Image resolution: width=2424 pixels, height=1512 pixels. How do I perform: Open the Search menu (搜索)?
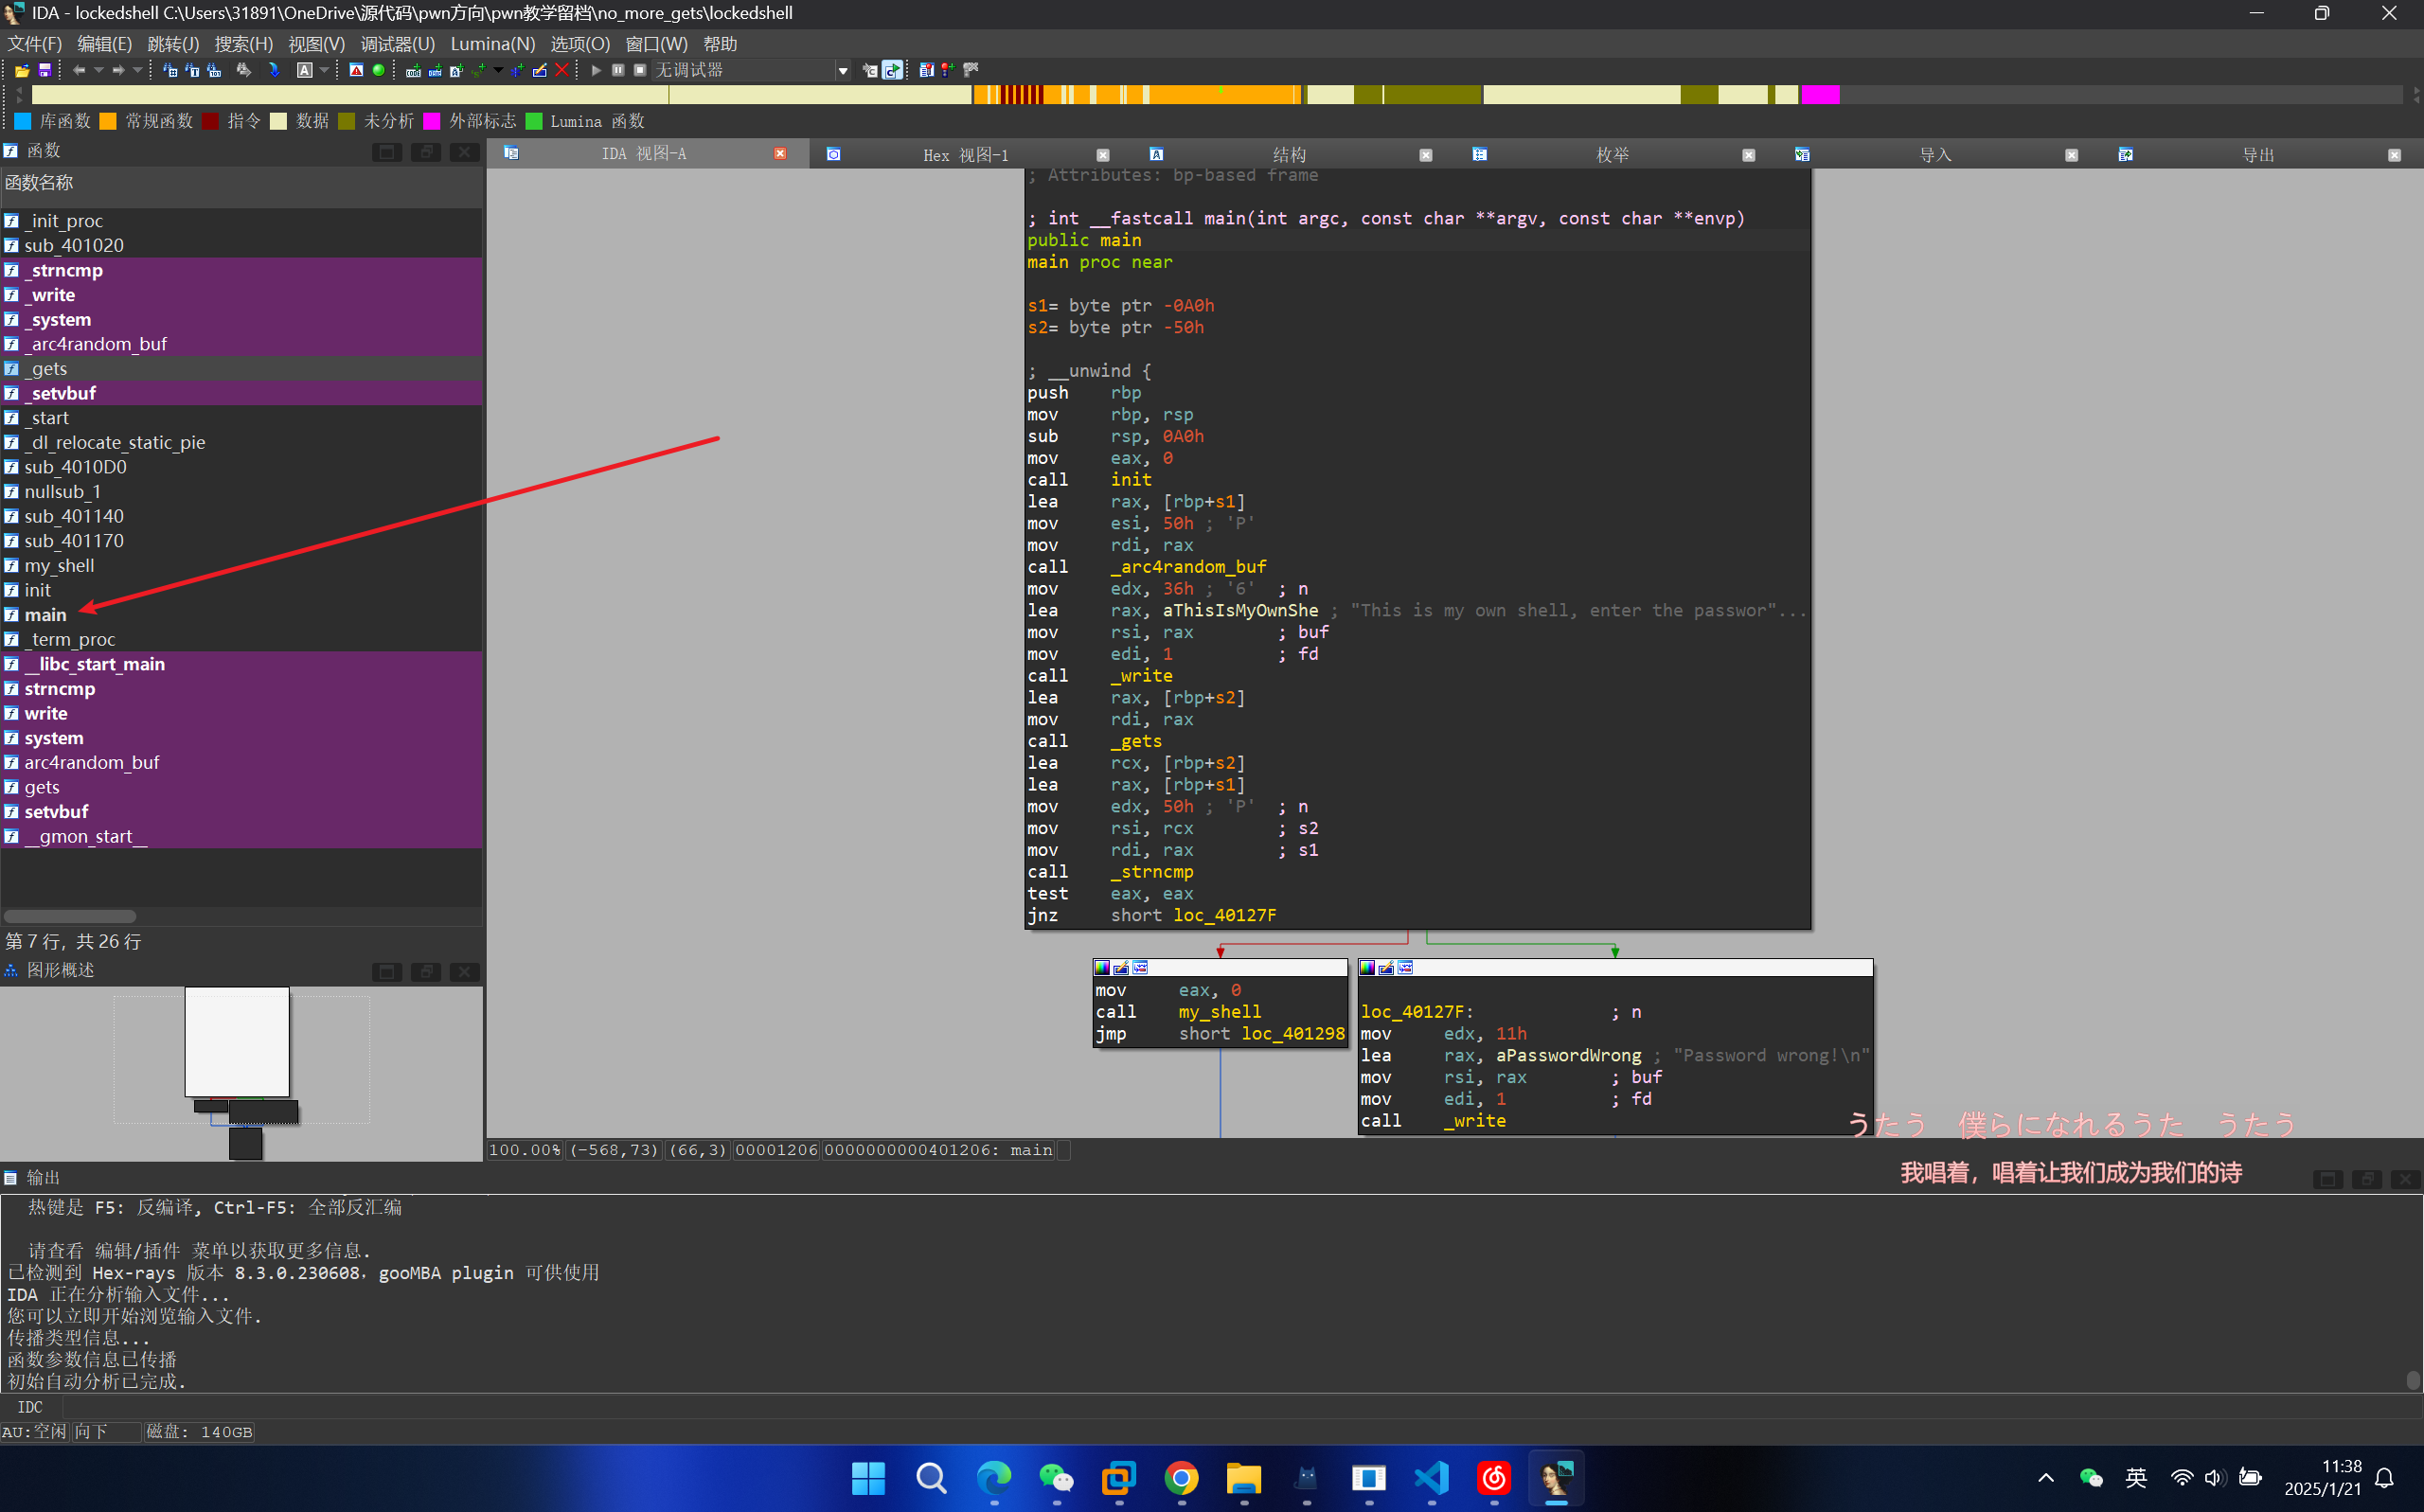[243, 44]
